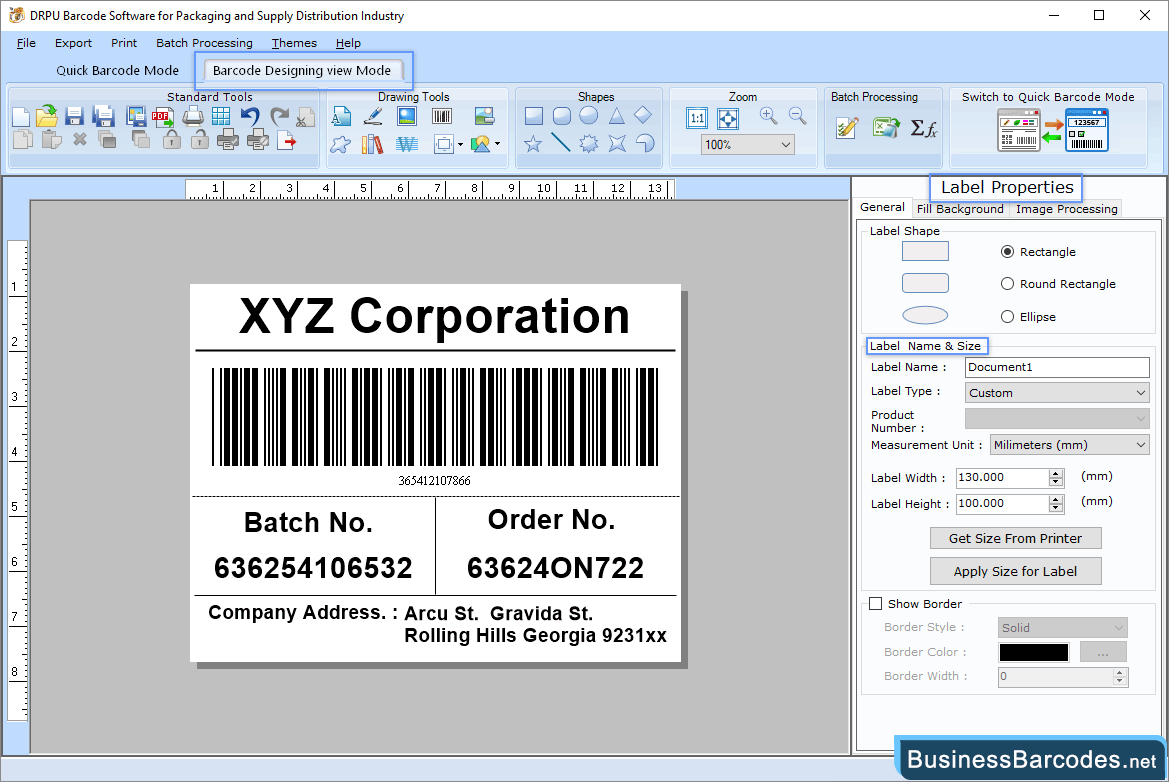The image size is (1169, 782).
Task: Draw a rectangle shape
Action: click(x=534, y=116)
